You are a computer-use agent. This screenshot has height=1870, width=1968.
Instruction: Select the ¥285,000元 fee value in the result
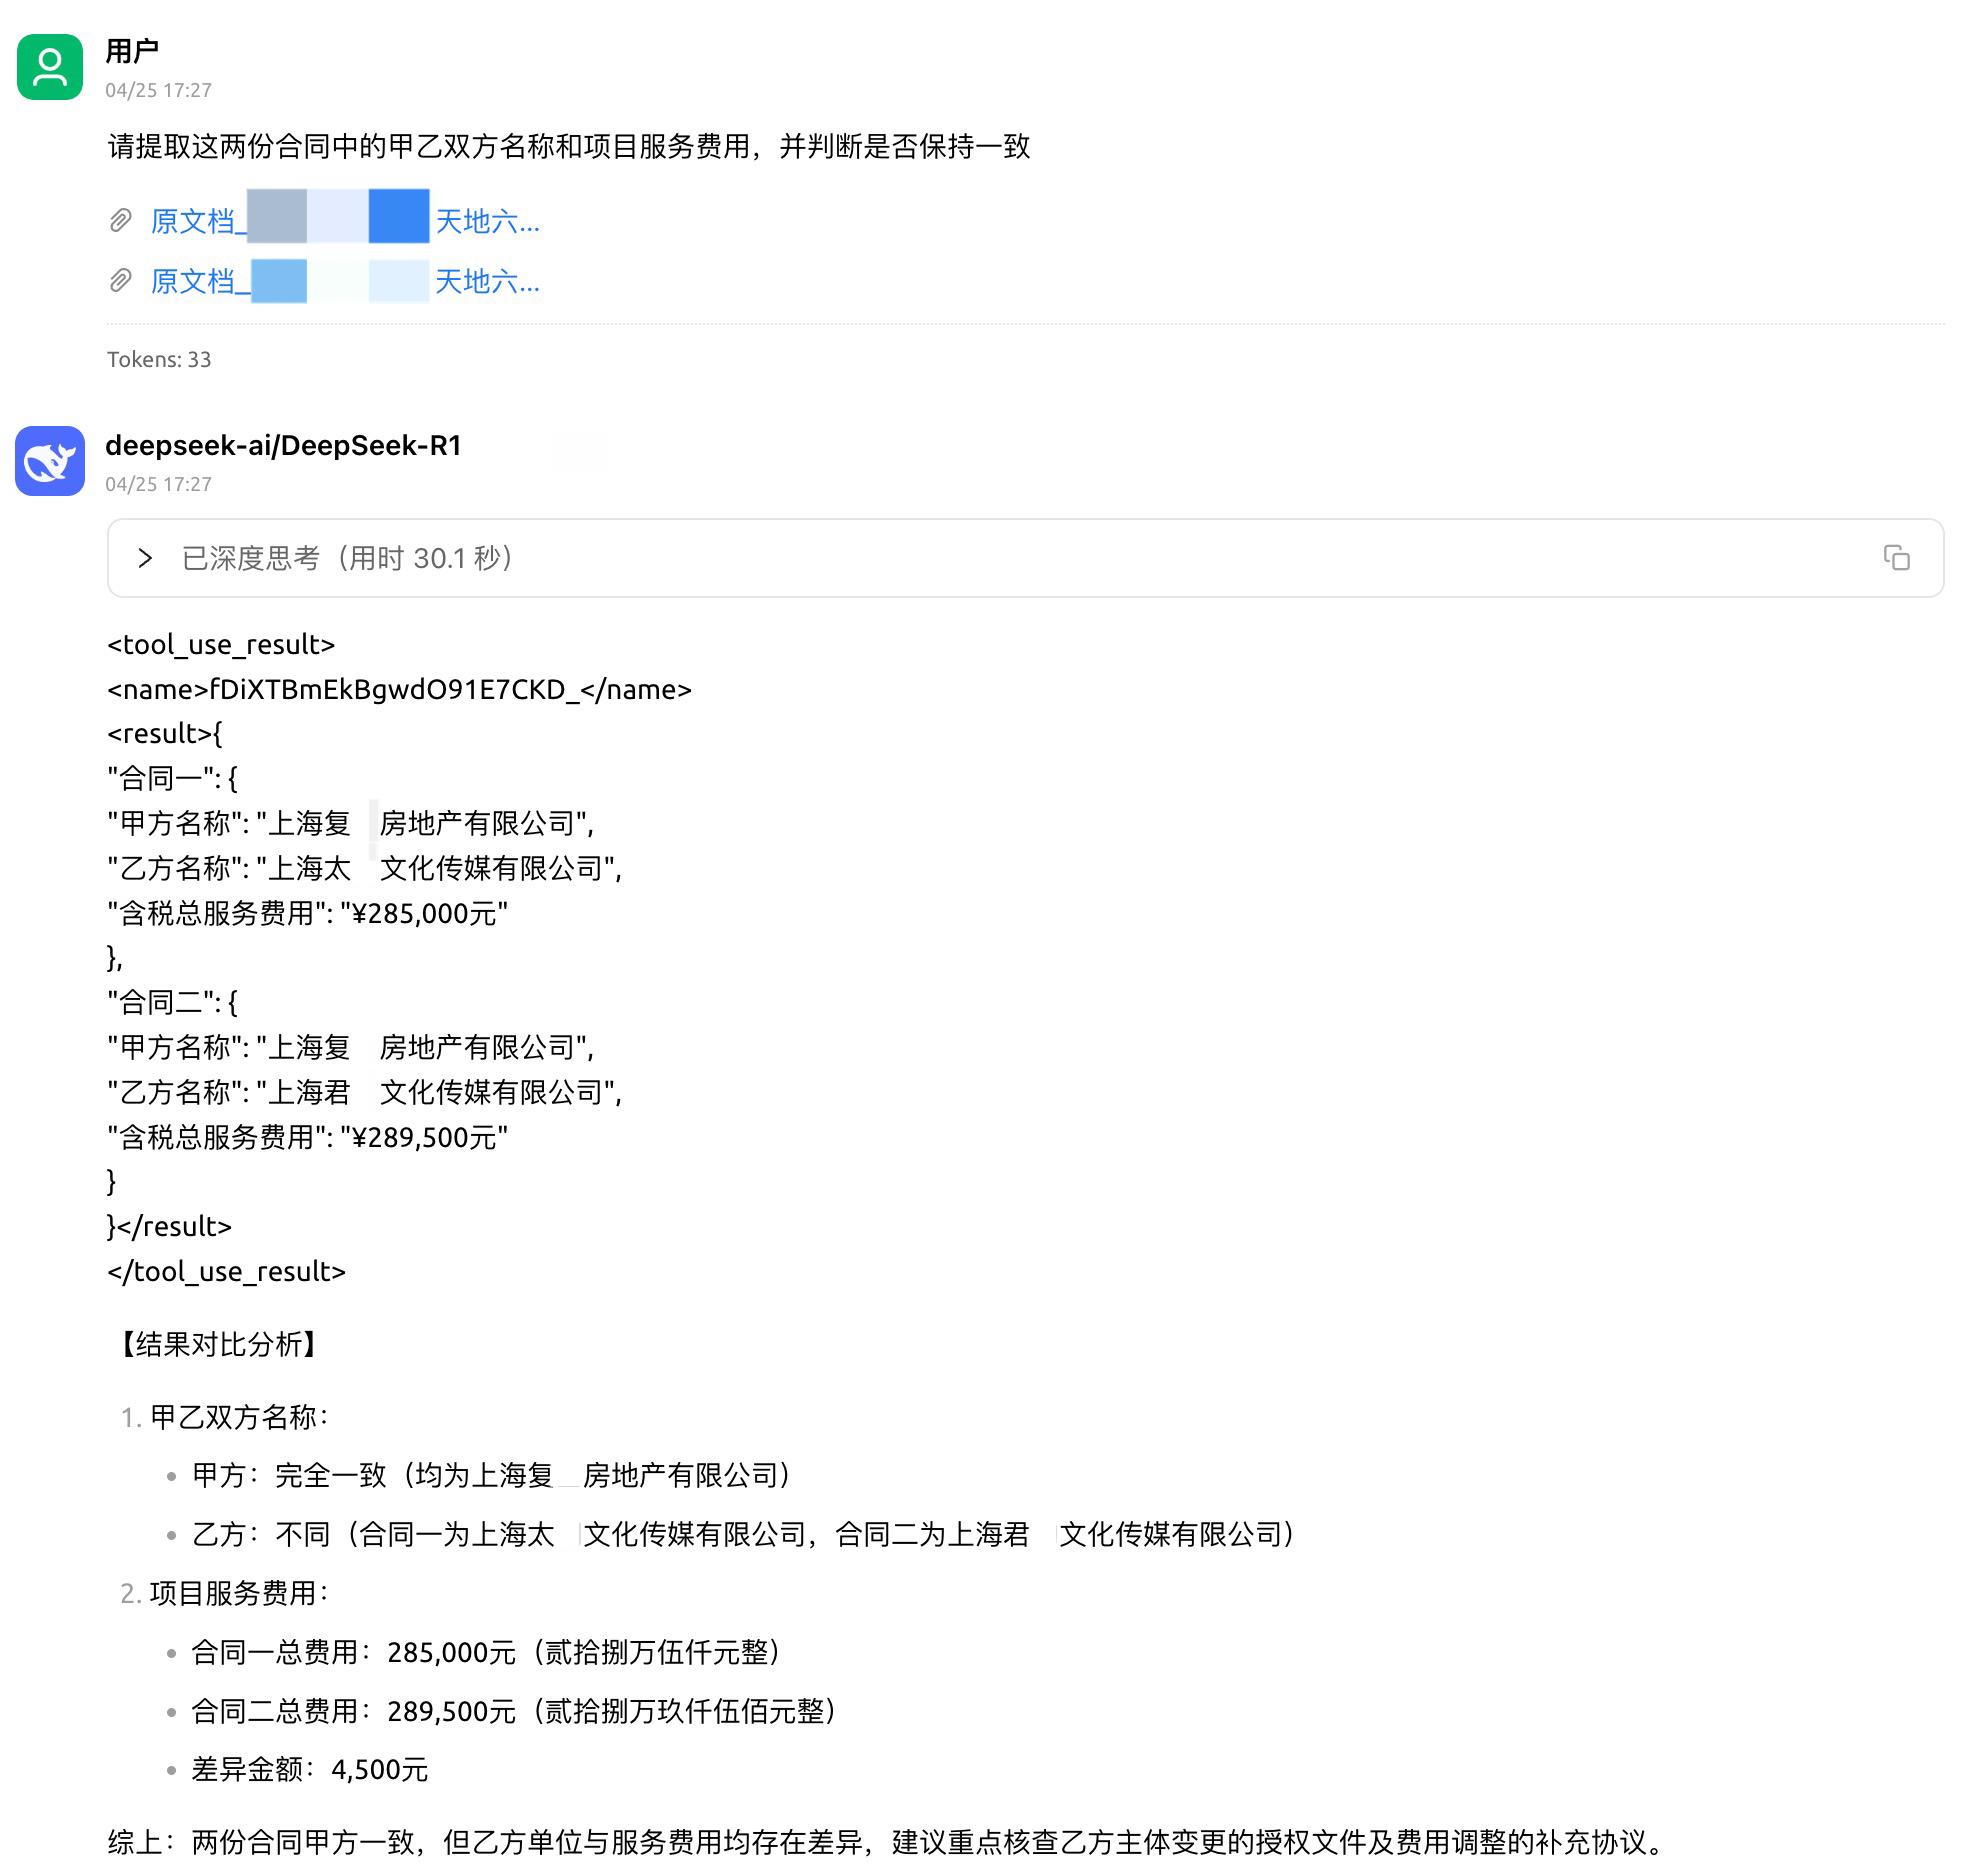[x=428, y=913]
